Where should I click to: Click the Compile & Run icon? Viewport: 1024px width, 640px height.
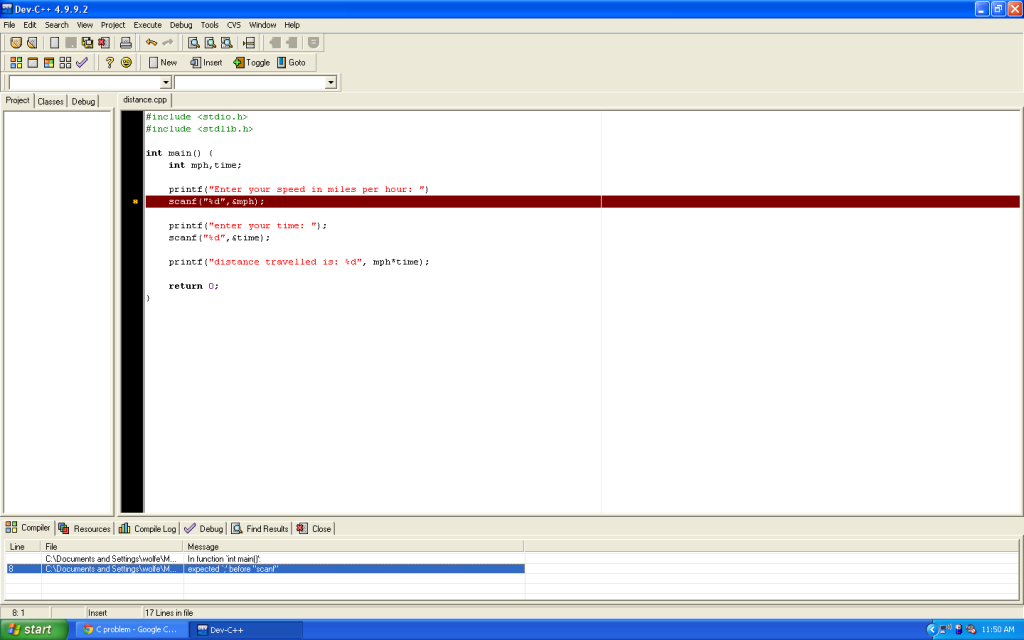(49, 62)
